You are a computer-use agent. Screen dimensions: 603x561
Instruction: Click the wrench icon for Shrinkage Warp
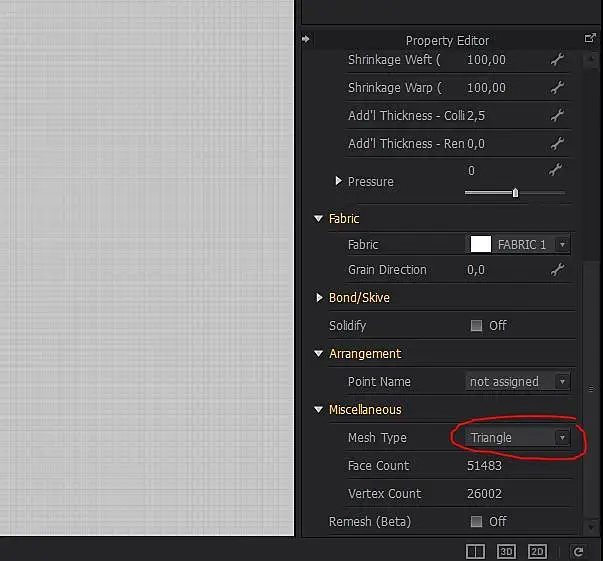point(557,88)
